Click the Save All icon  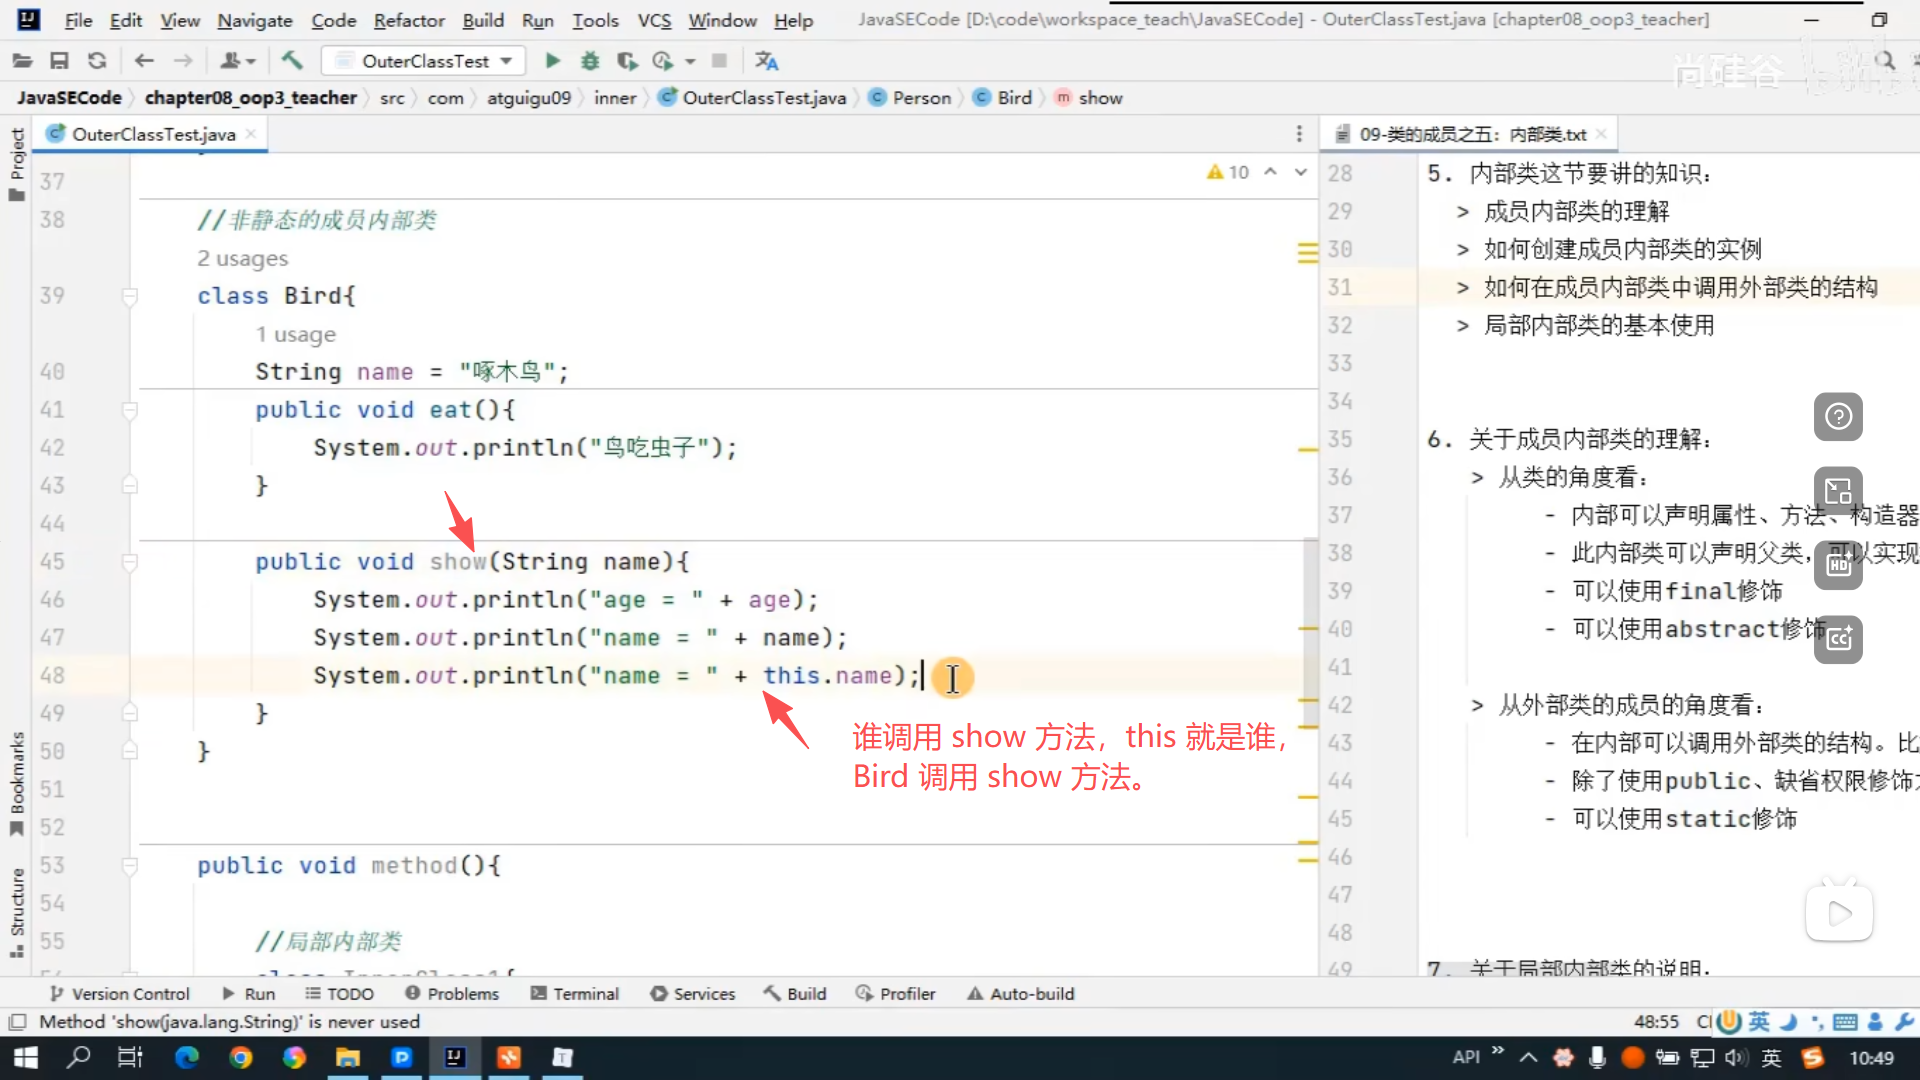coord(59,61)
